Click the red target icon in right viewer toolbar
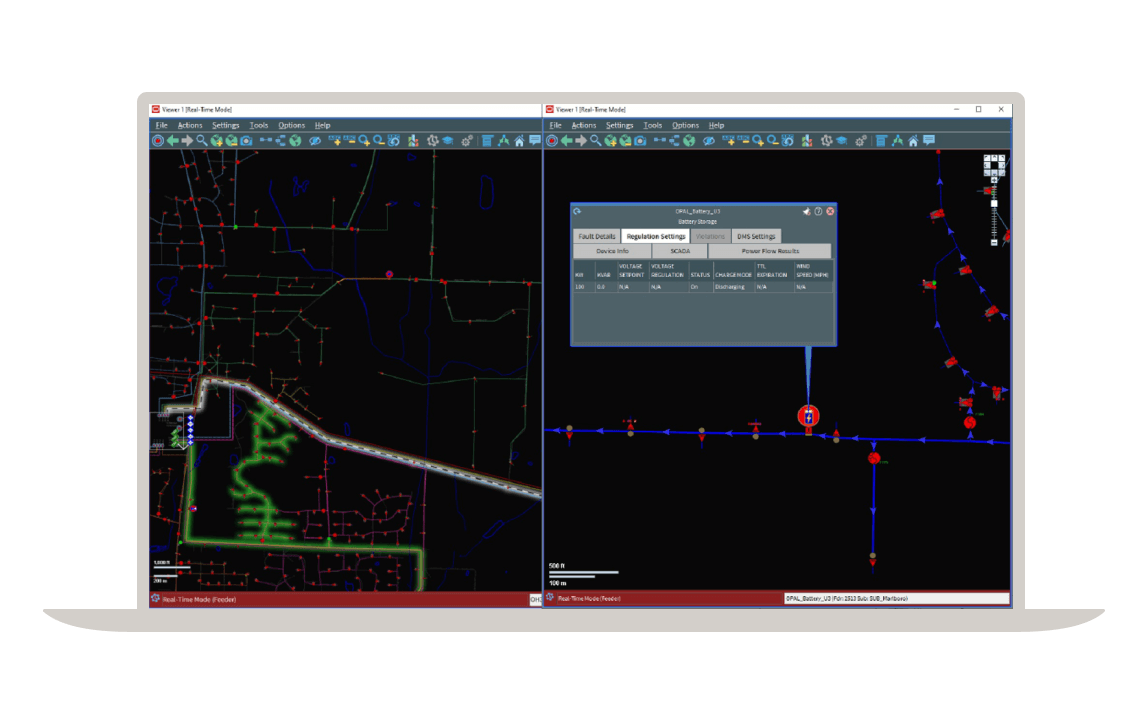Viewport: 1148px width, 724px height. [551, 141]
